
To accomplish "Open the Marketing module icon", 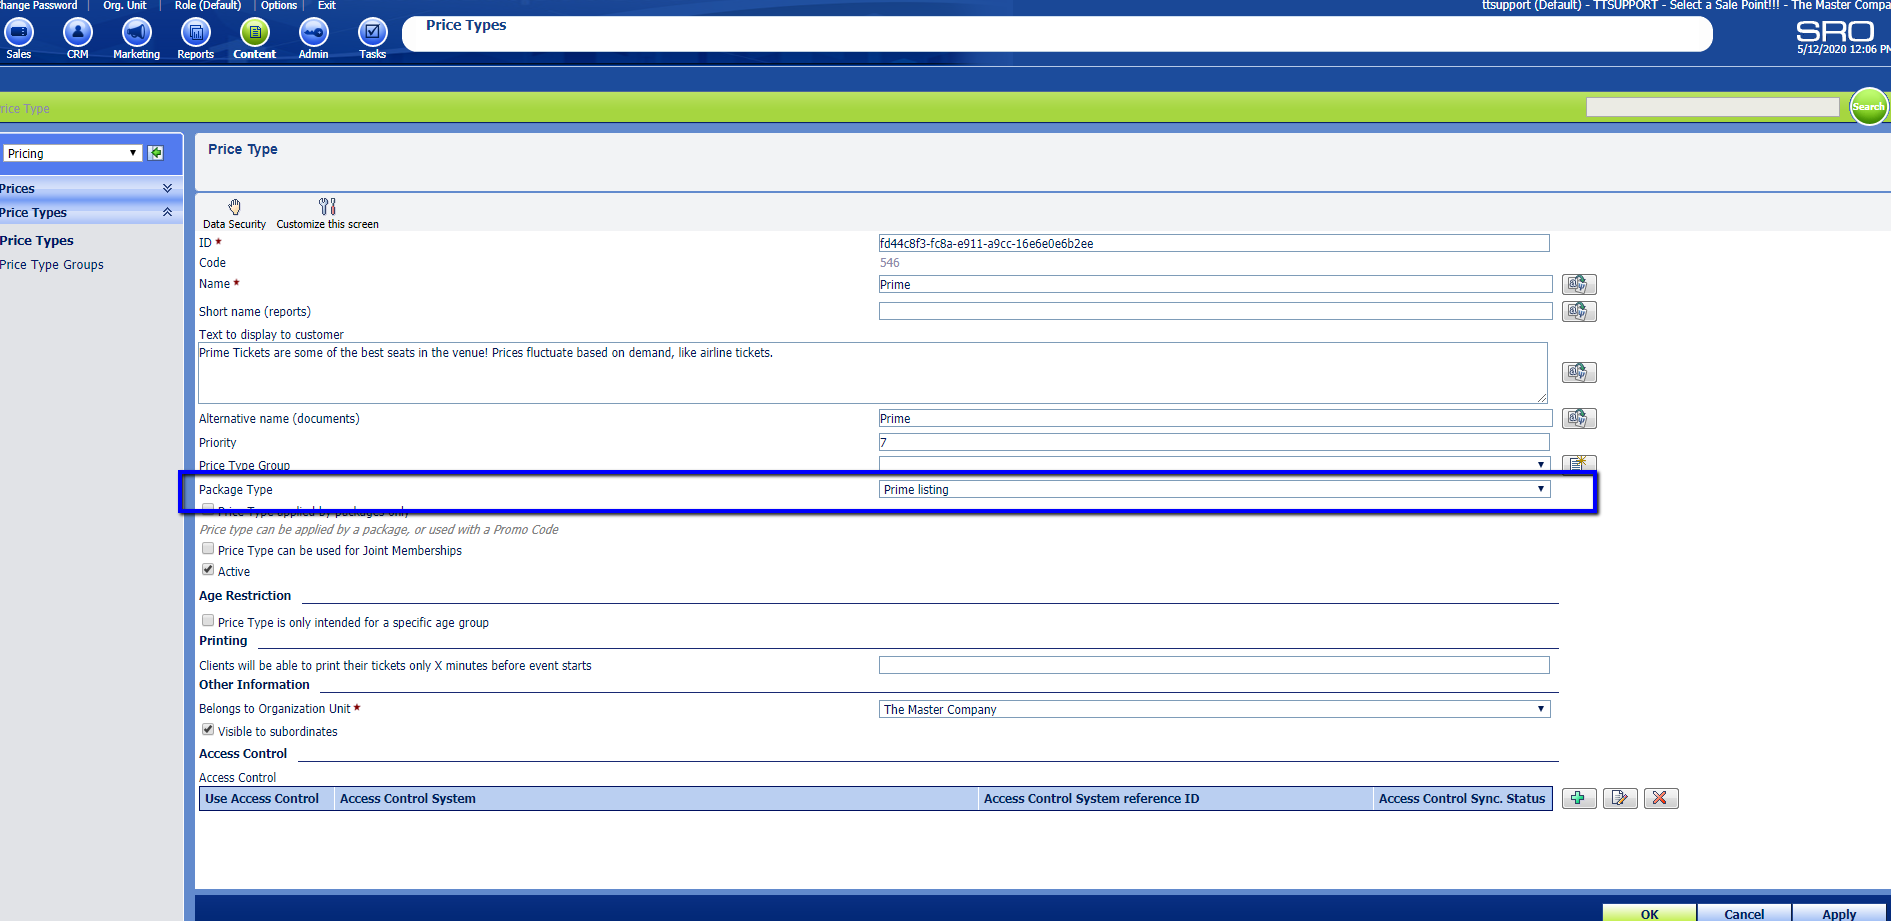I will click(136, 33).
